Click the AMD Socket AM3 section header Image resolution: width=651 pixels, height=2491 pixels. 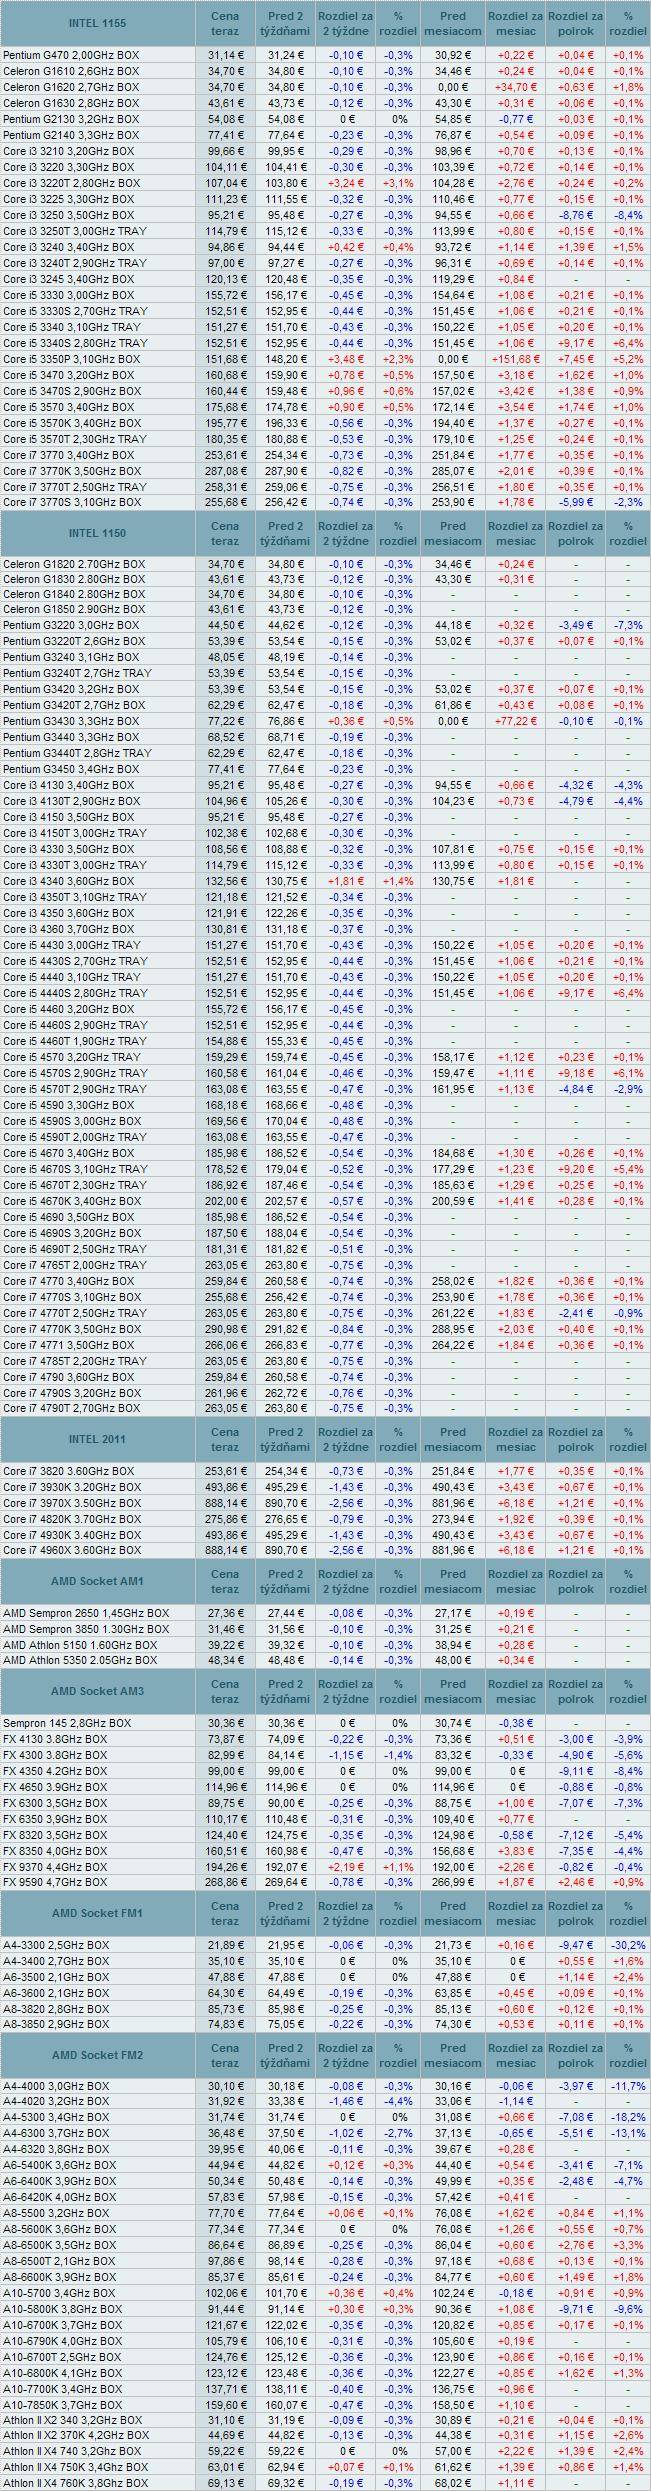pos(98,1691)
